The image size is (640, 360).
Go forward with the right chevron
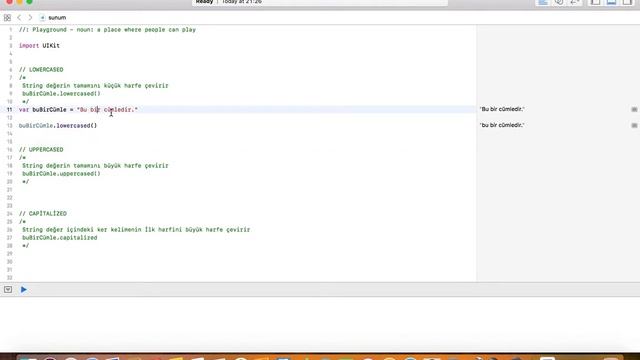point(30,18)
